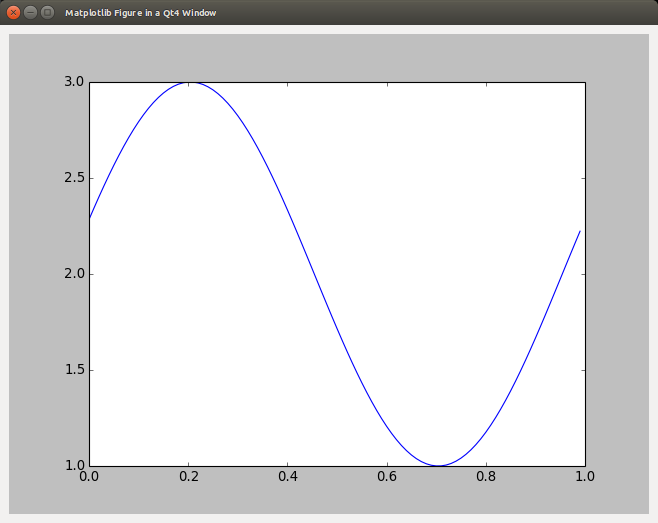This screenshot has width=658, height=523.
Task: Click the x-axis label 0.6
Action: [387, 476]
